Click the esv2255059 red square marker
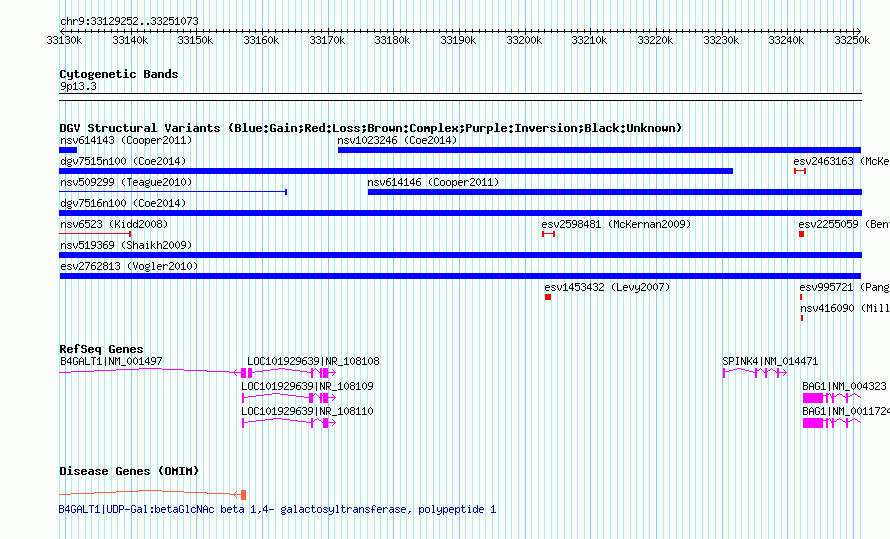The height and width of the screenshot is (539, 890). point(801,234)
